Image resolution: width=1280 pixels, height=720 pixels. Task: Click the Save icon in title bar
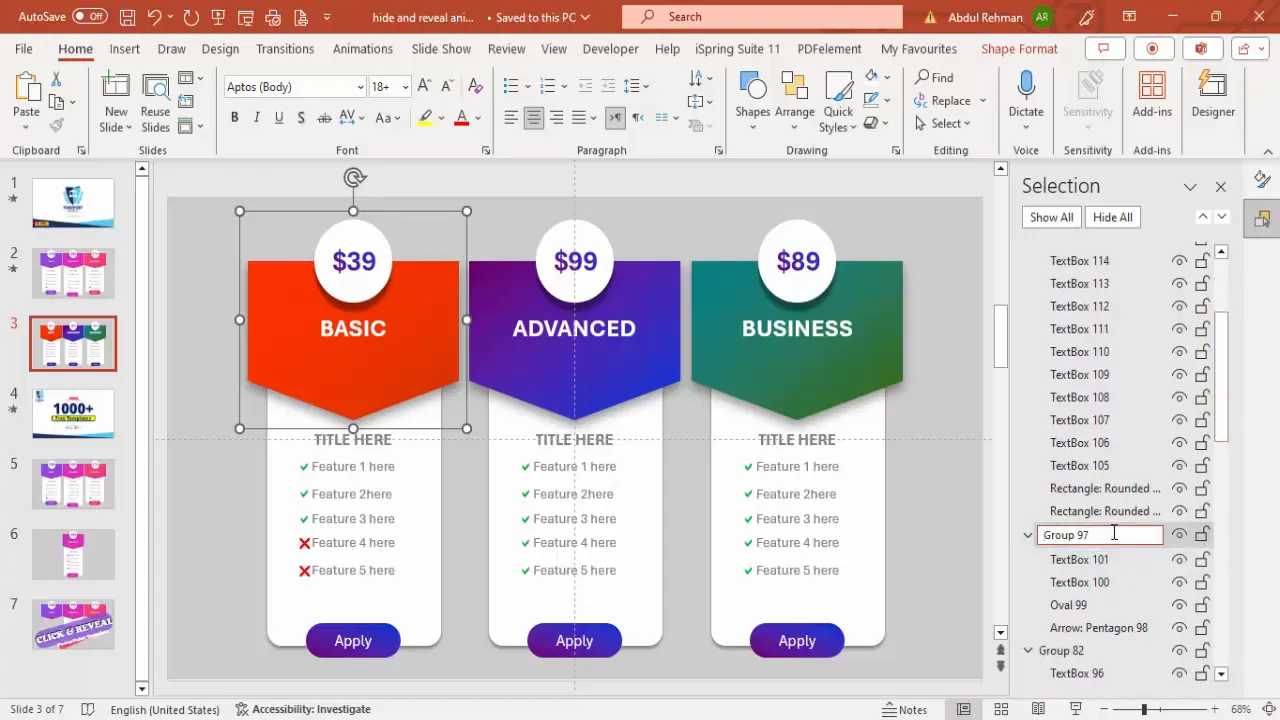[x=128, y=17]
